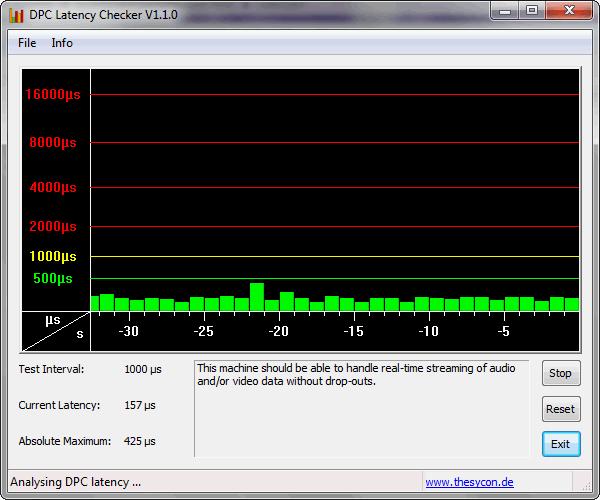600x500 pixels.
Task: Click the -20 seconds axis label
Action: (279, 331)
